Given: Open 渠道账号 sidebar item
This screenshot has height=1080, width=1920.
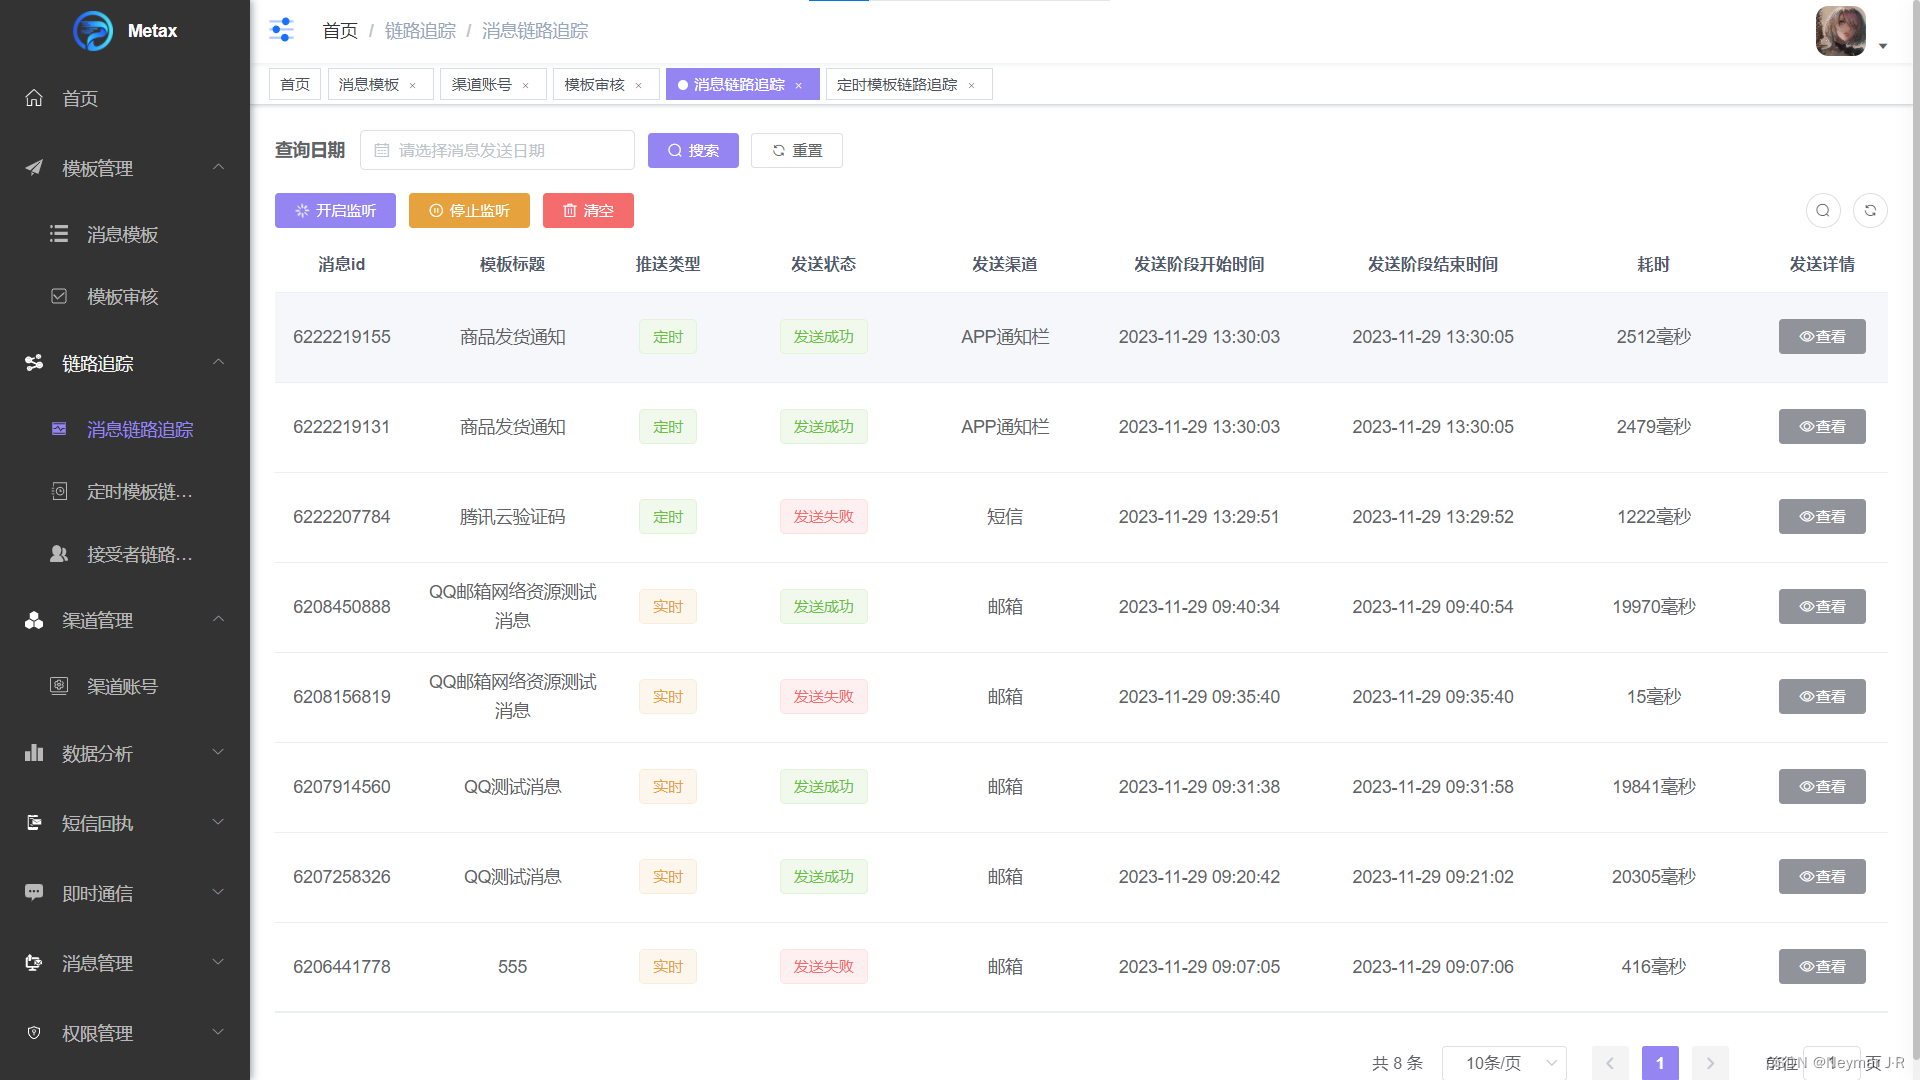Looking at the screenshot, I should (x=122, y=686).
